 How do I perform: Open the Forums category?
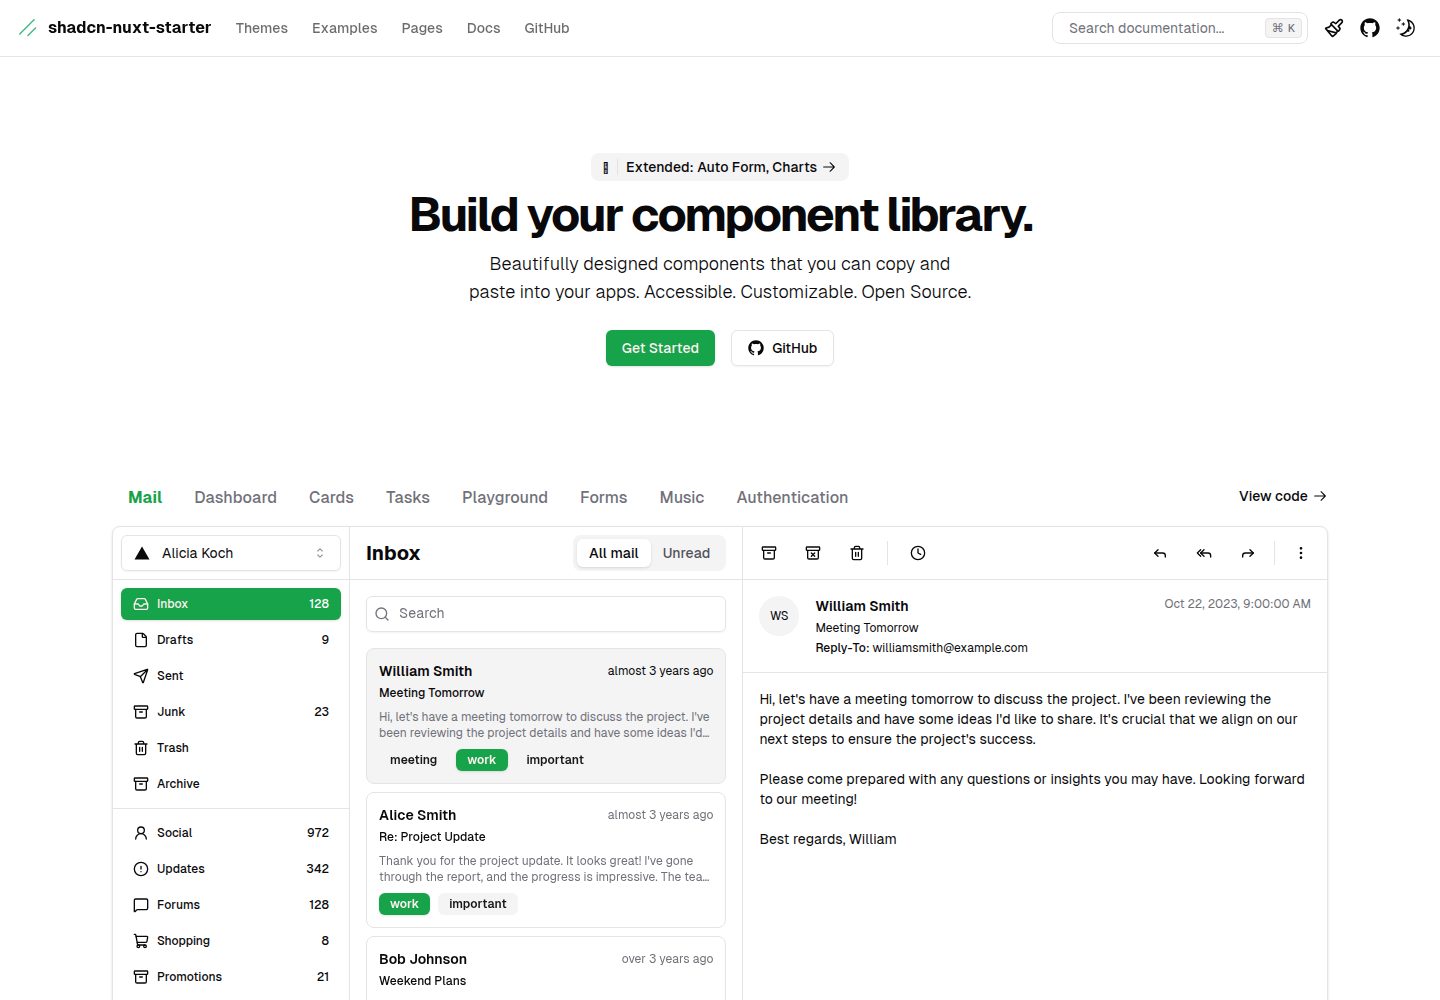(x=231, y=905)
